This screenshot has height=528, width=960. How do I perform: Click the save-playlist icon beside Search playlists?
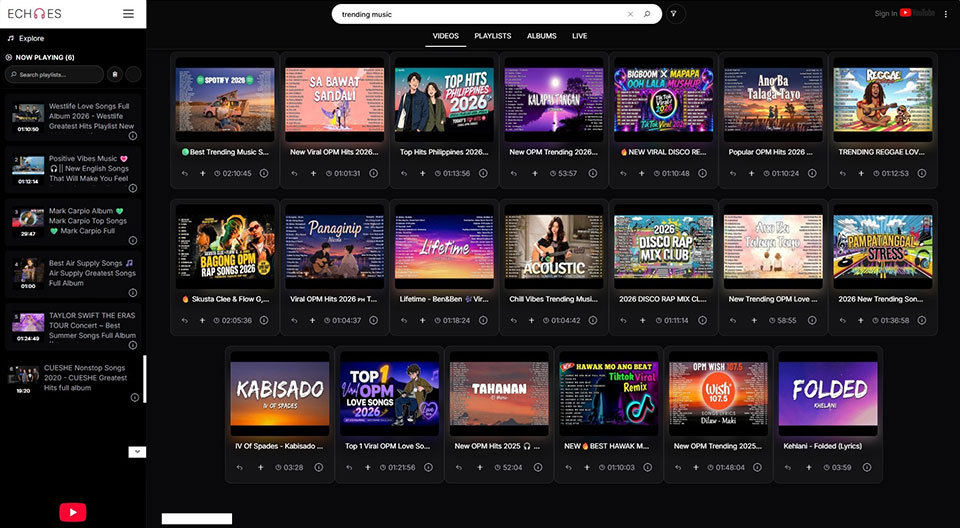(114, 74)
